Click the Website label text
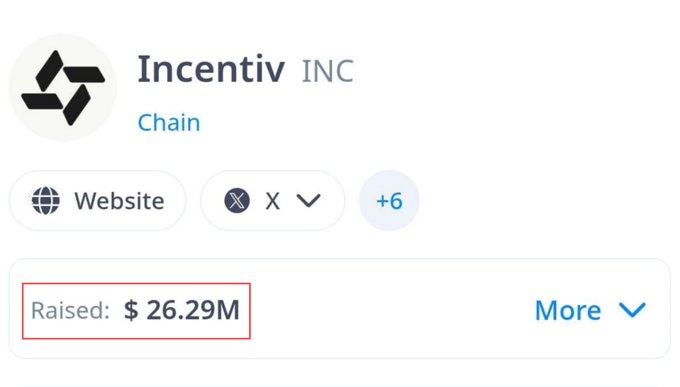This screenshot has height=387, width=680. tap(119, 201)
